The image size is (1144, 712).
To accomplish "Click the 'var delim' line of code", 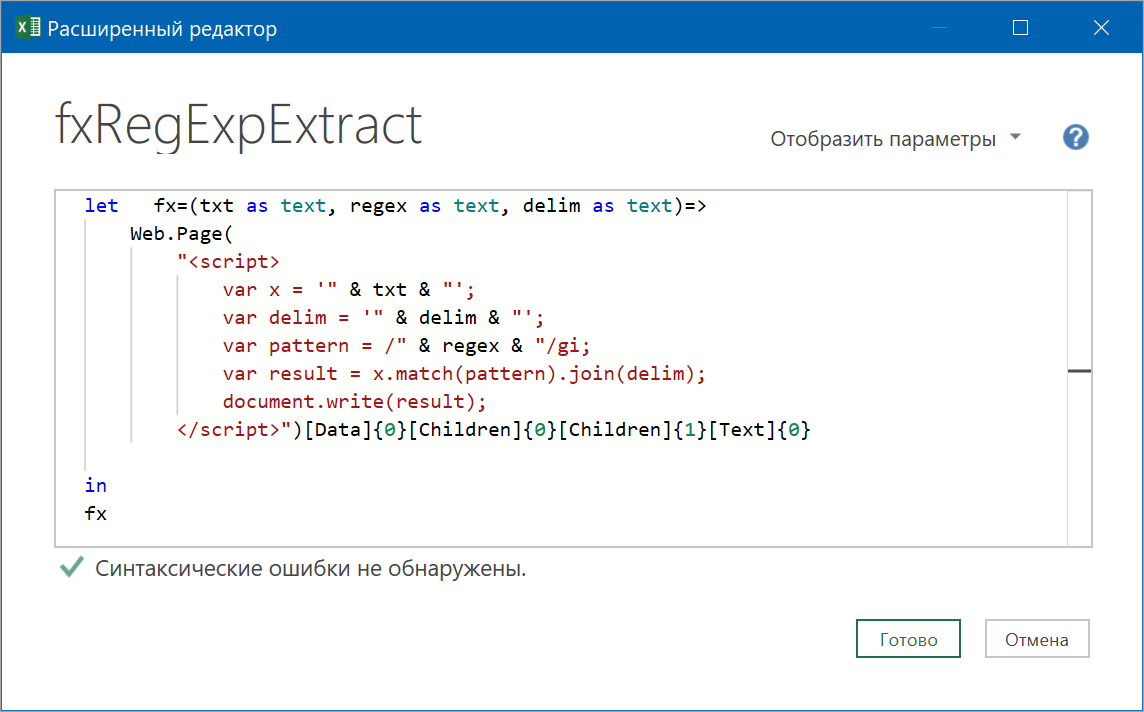I will pos(384,318).
